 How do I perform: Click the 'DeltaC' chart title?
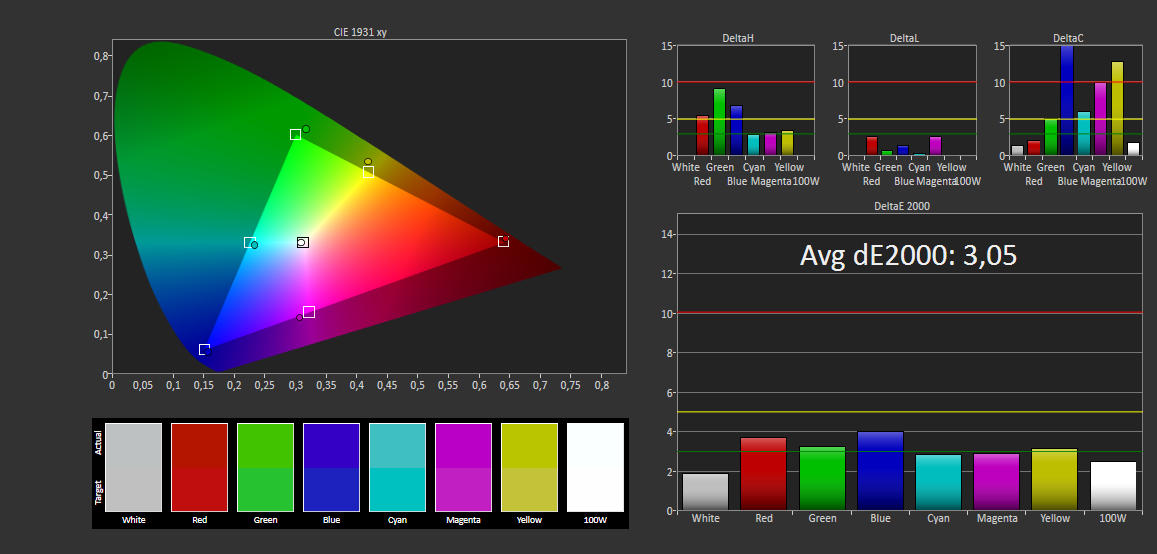pyautogui.click(x=1068, y=38)
